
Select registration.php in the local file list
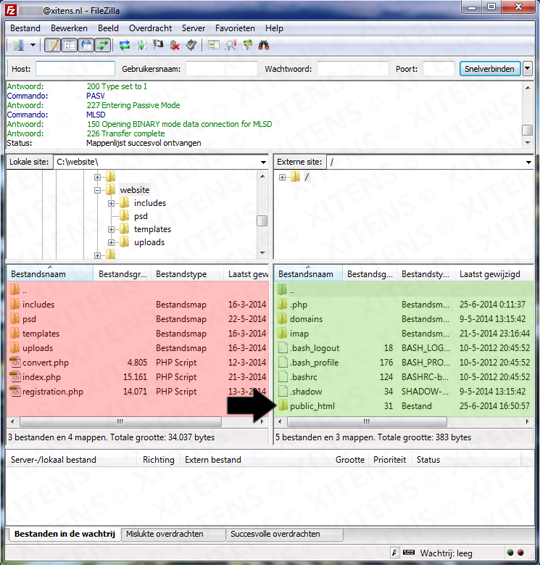[53, 392]
